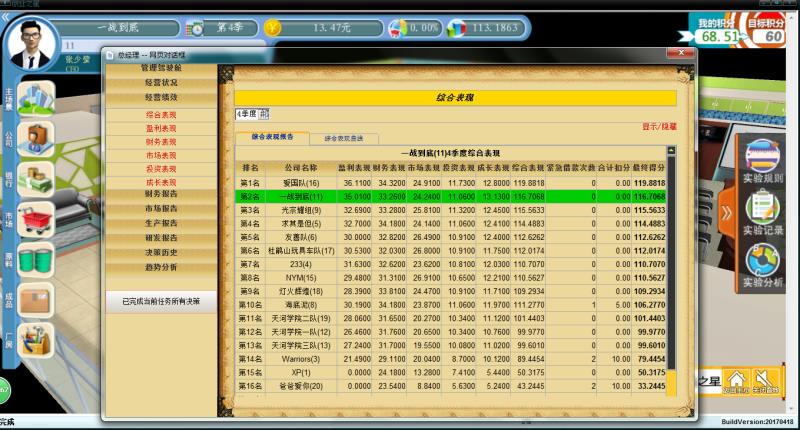Open the 银行 bank sidebar icon

click(35, 179)
